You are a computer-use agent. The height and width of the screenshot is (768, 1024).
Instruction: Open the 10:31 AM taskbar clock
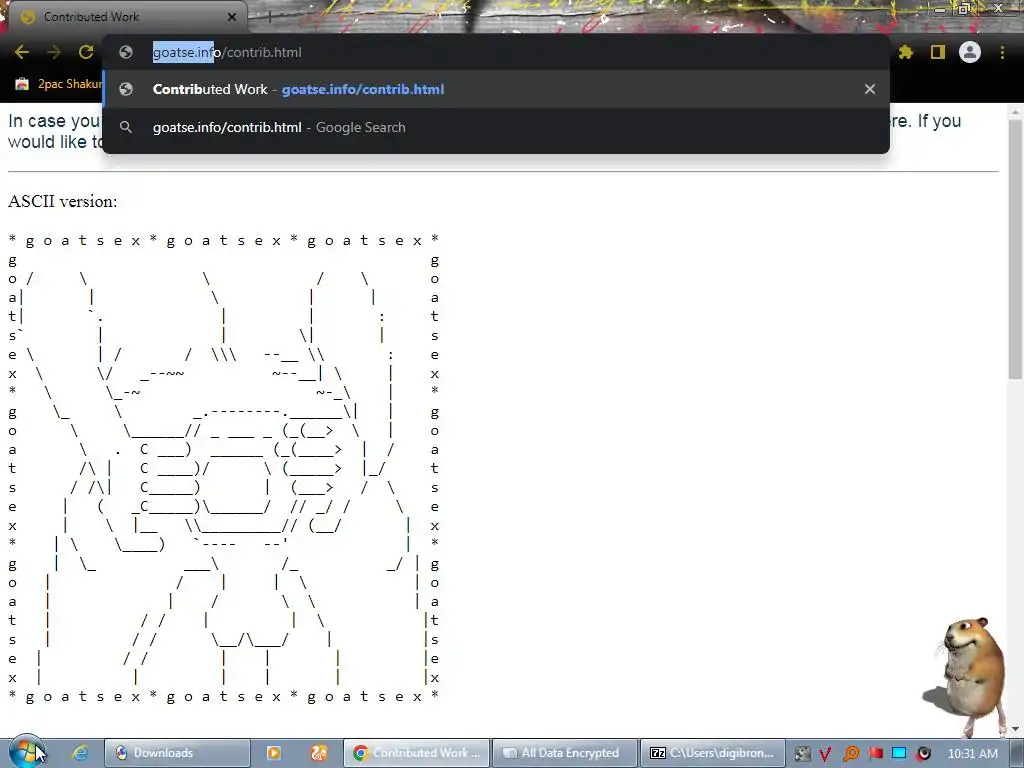[x=972, y=754]
